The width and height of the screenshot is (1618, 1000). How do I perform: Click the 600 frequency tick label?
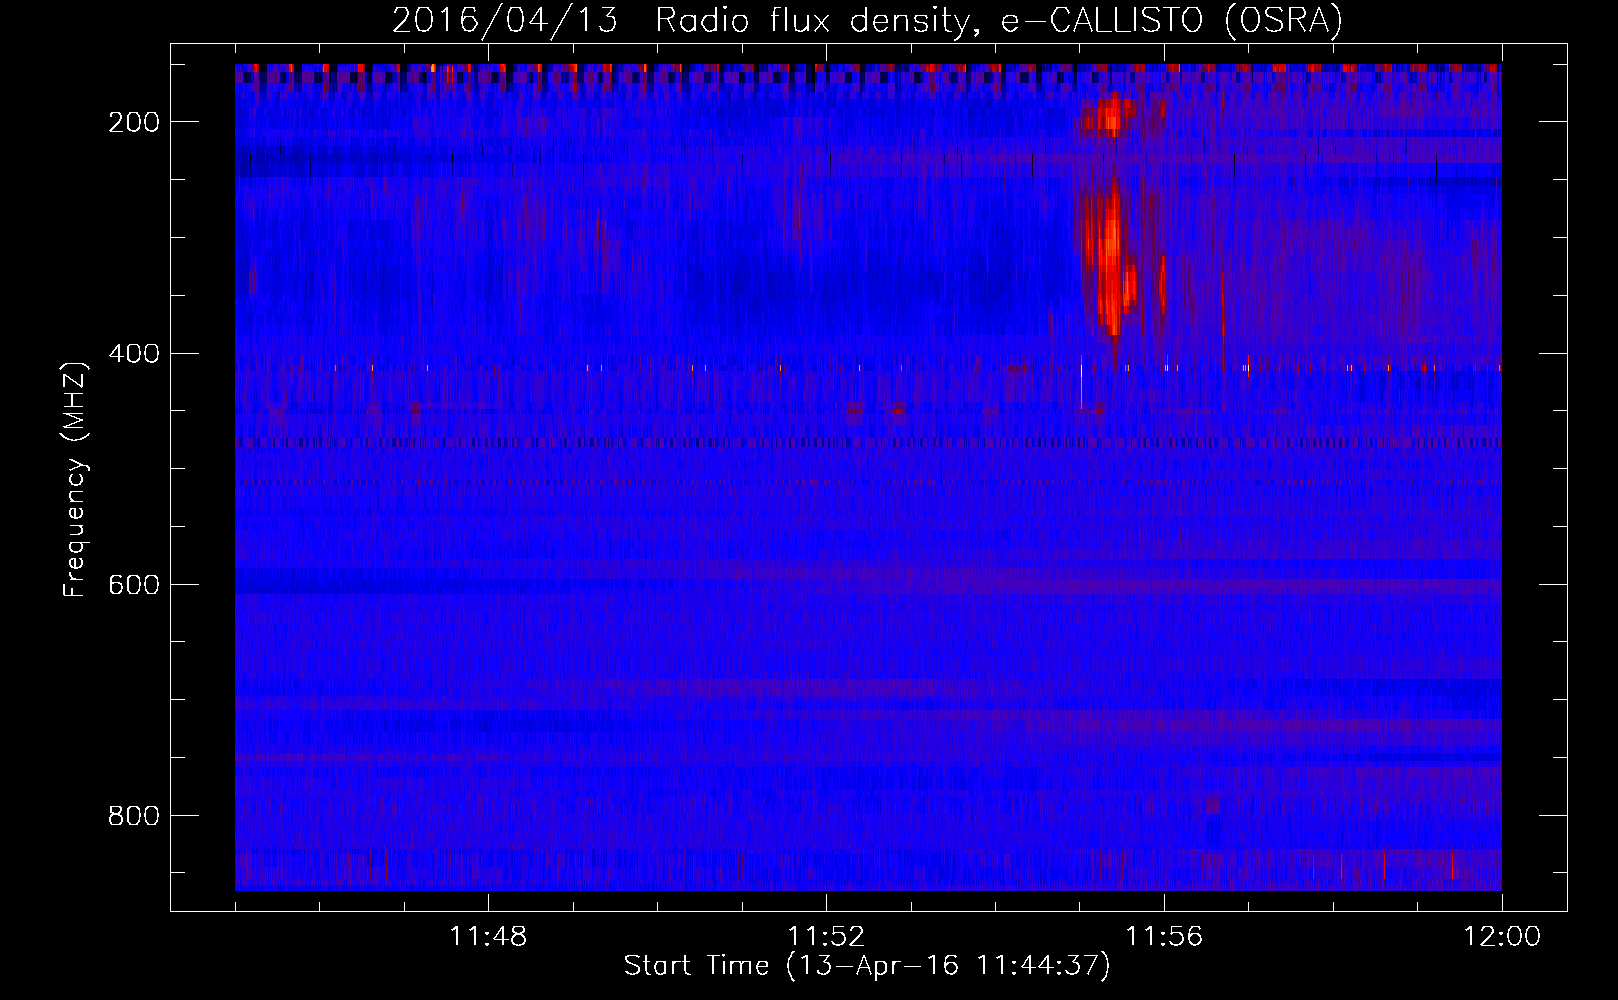coord(134,585)
